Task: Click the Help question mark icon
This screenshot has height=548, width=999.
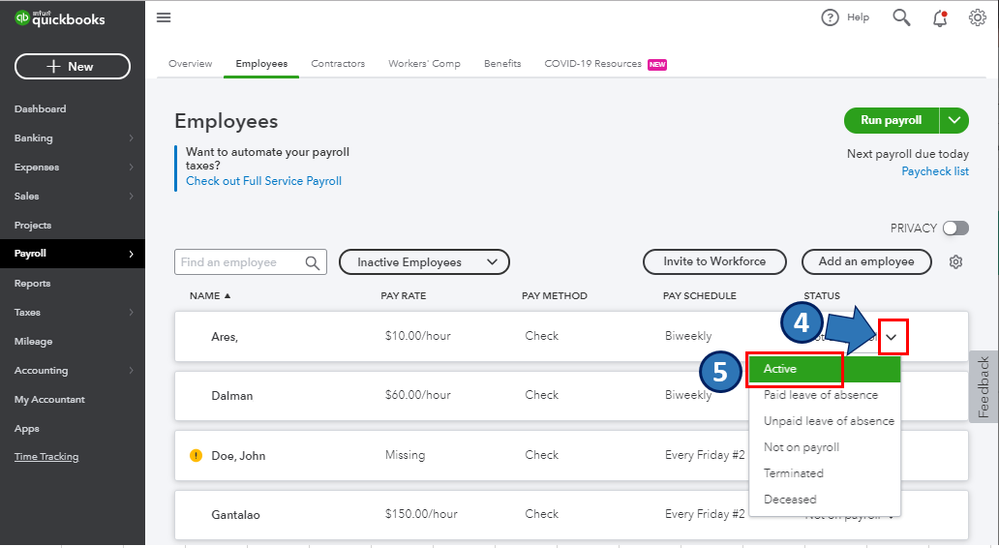Action: tap(829, 18)
